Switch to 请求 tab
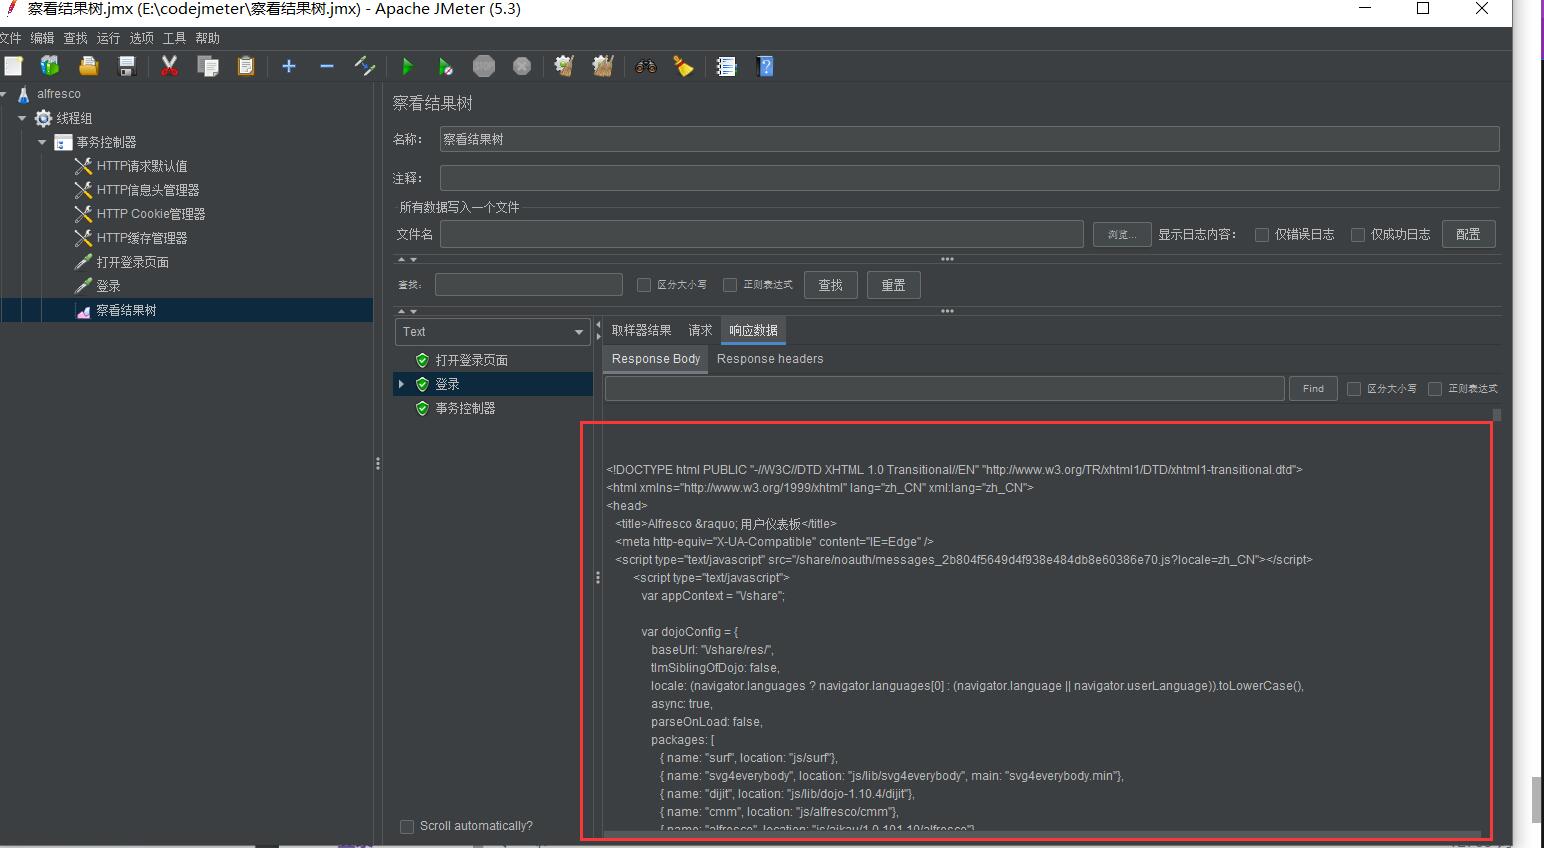The image size is (1544, 848). (x=700, y=331)
